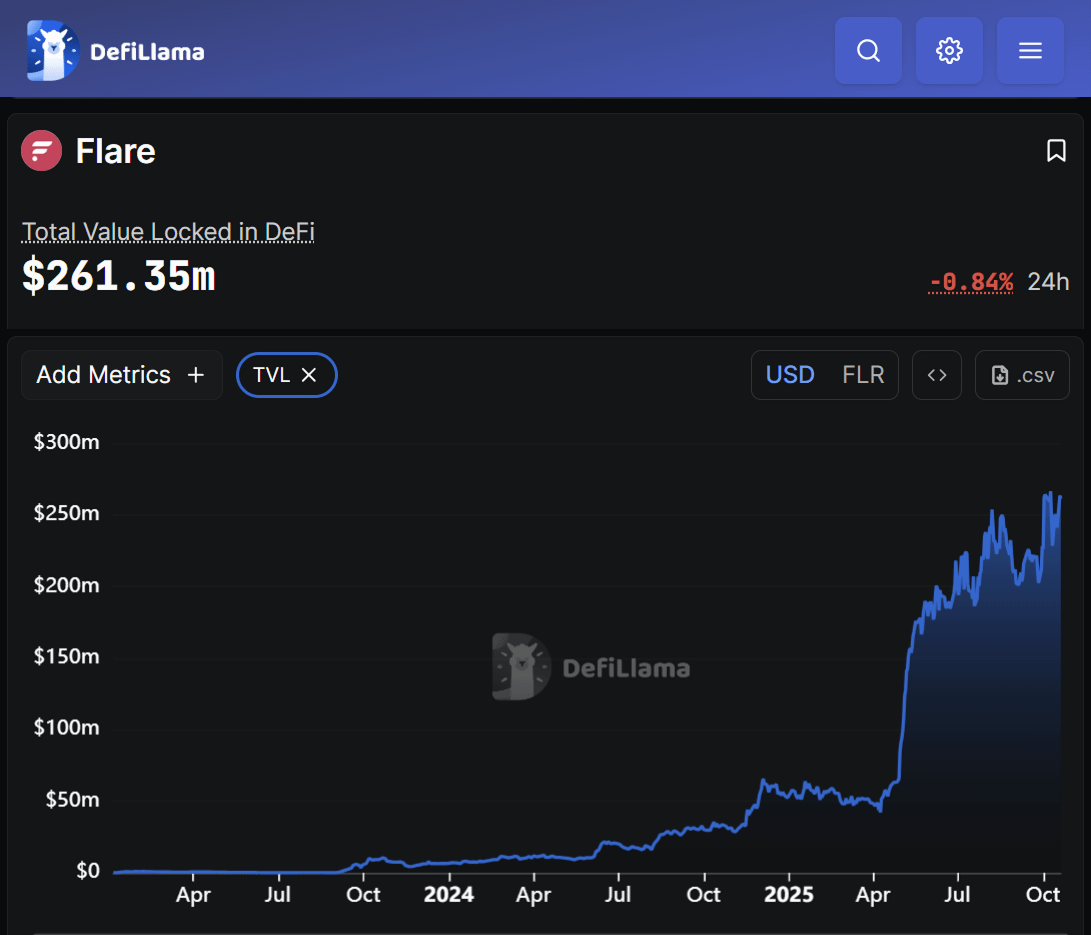Open the hamburger menu

[x=1030, y=51]
